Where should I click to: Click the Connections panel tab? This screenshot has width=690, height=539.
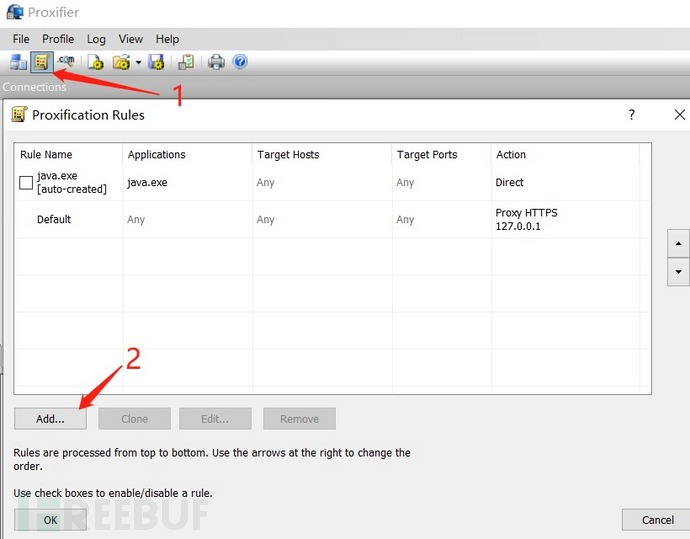pyautogui.click(x=34, y=87)
